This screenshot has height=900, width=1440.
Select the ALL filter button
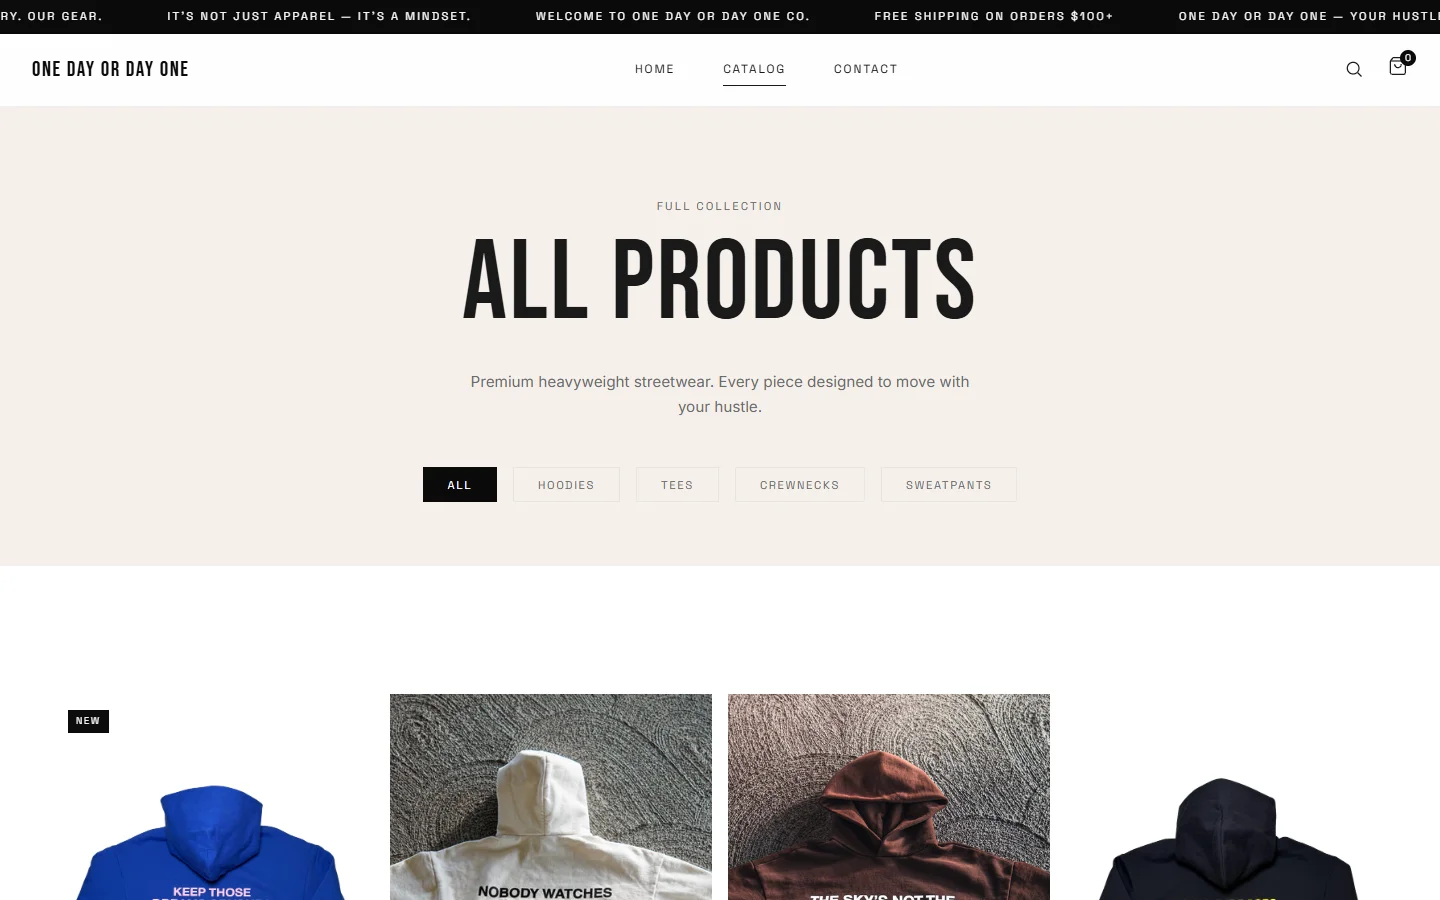[x=460, y=485]
